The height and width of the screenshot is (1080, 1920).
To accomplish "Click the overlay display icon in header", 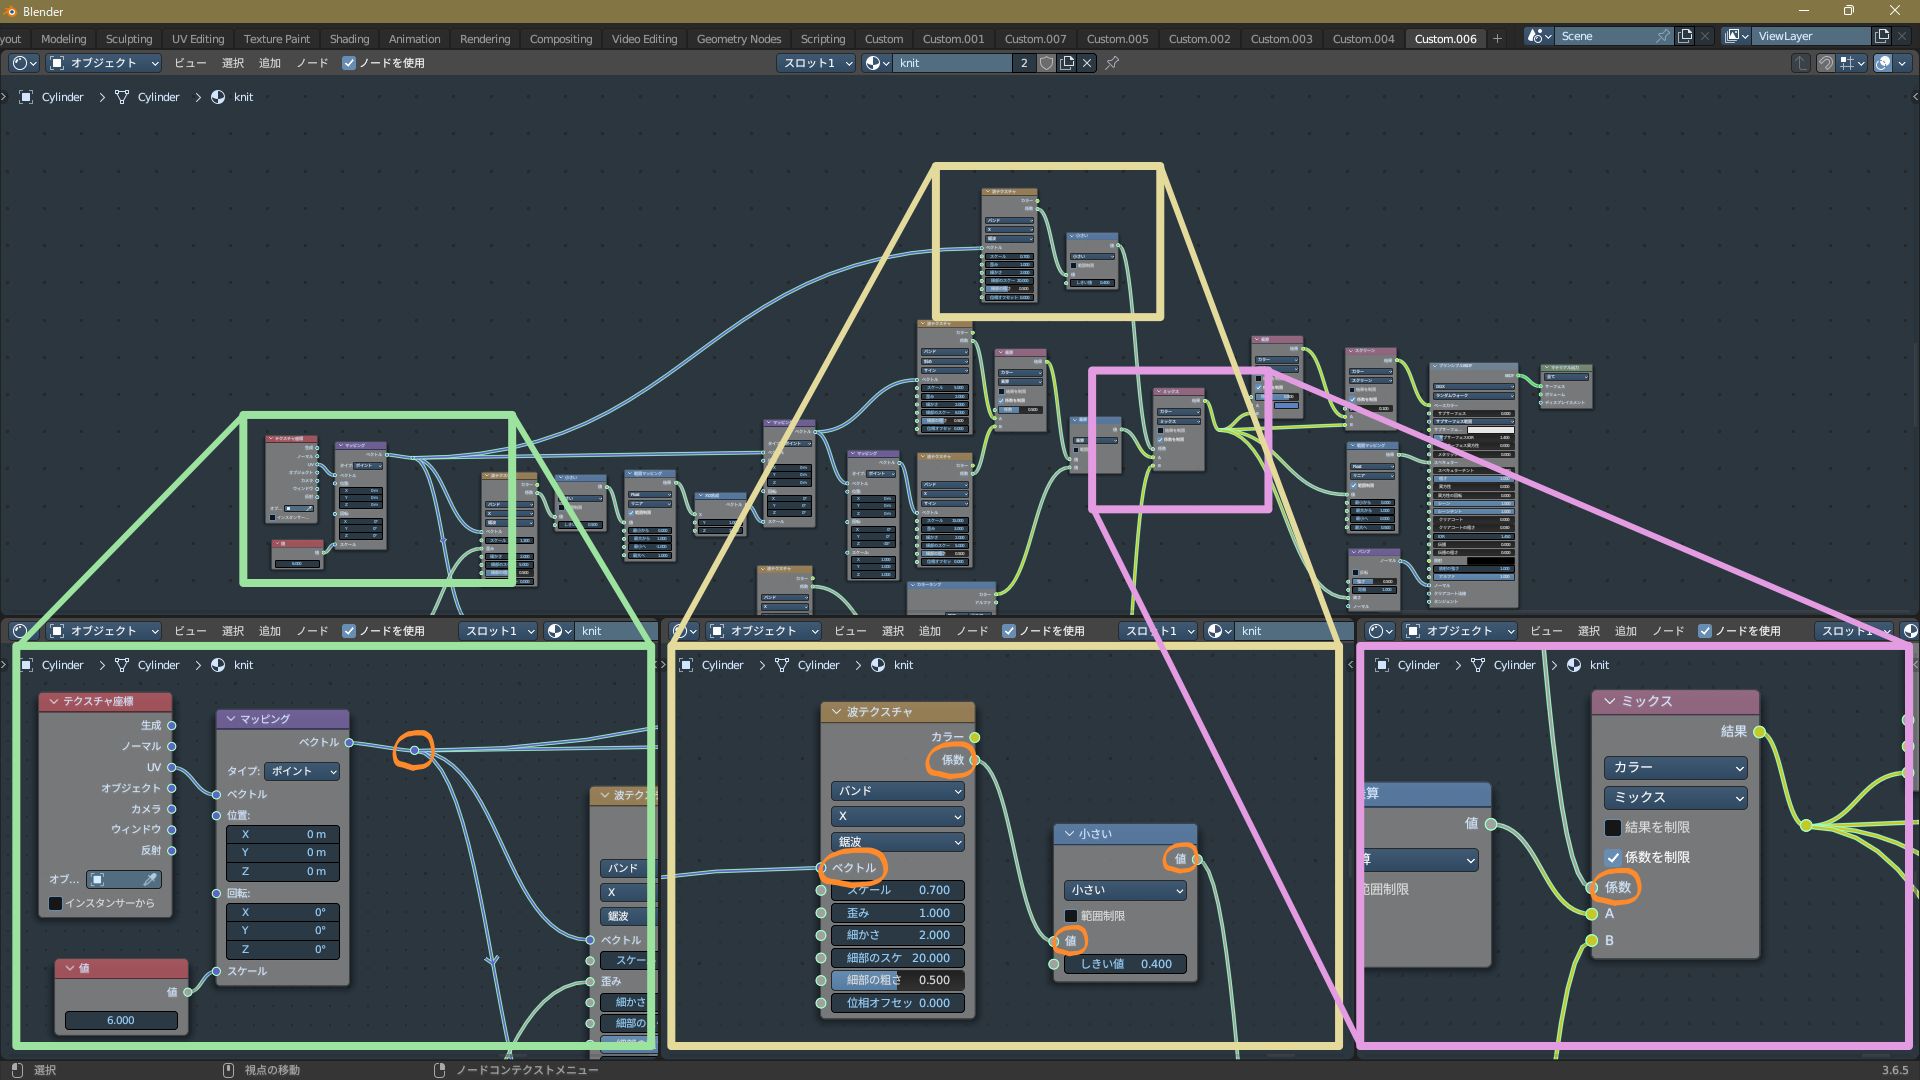I will coord(1883,63).
